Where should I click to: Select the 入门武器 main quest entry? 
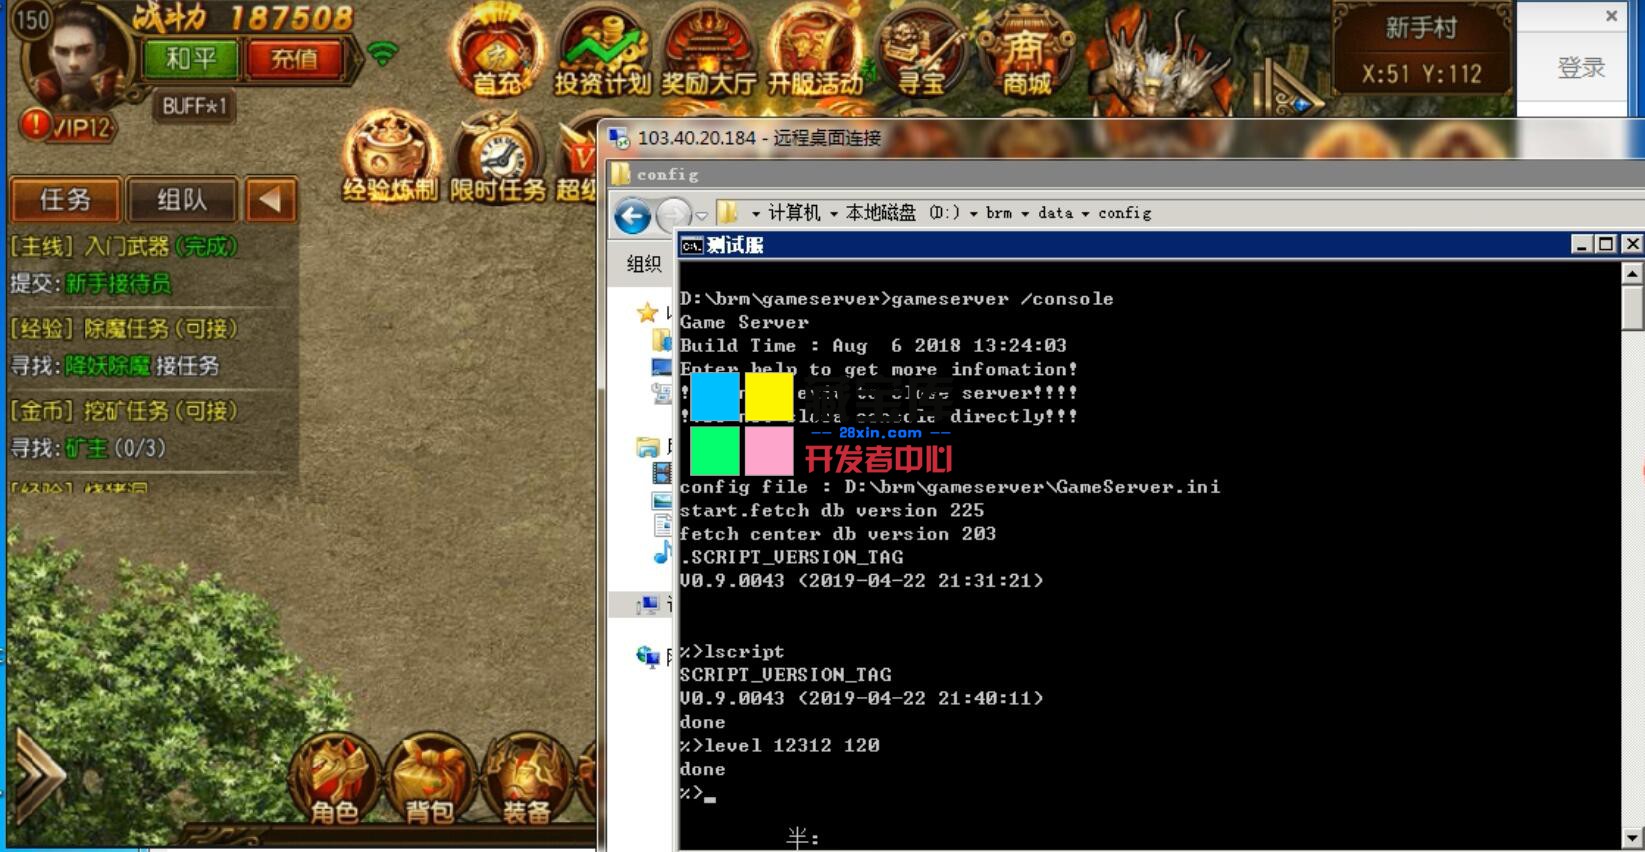tap(124, 246)
